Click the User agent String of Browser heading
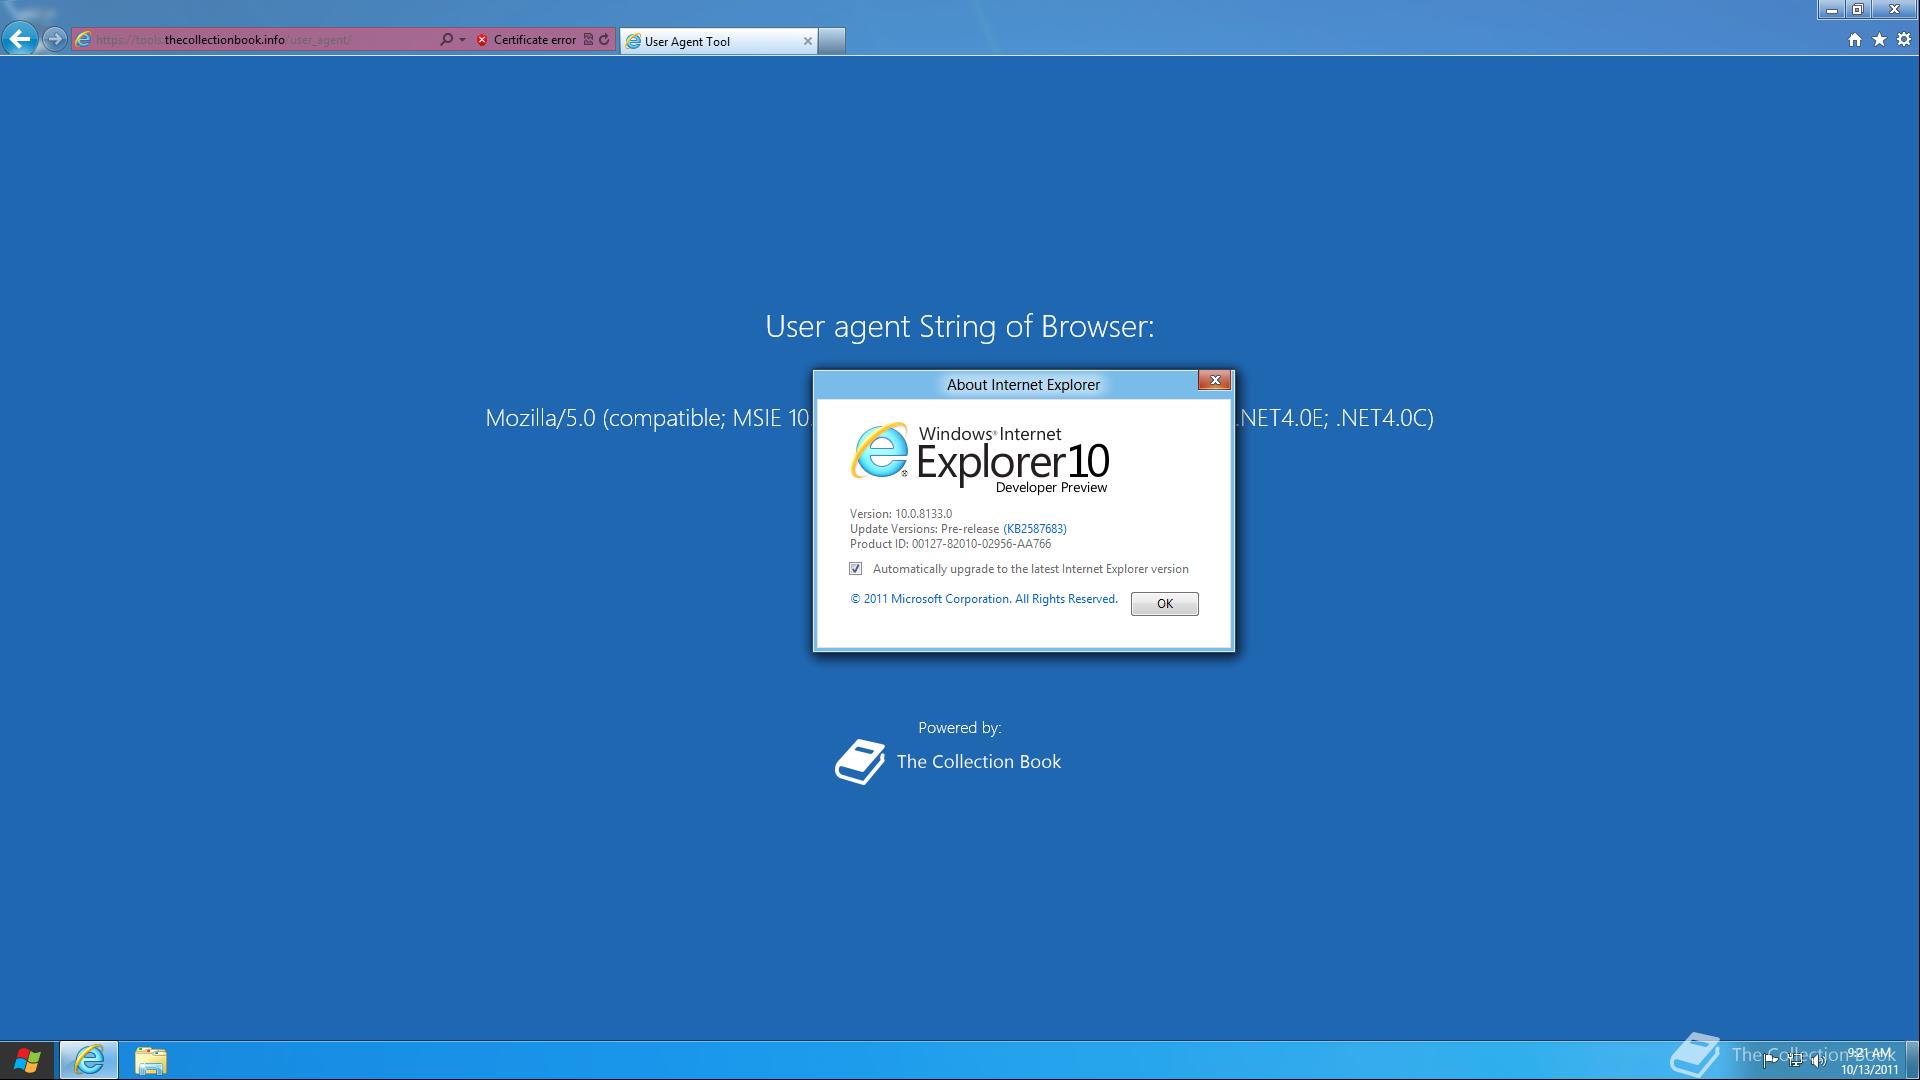The width and height of the screenshot is (1920, 1080). point(960,326)
